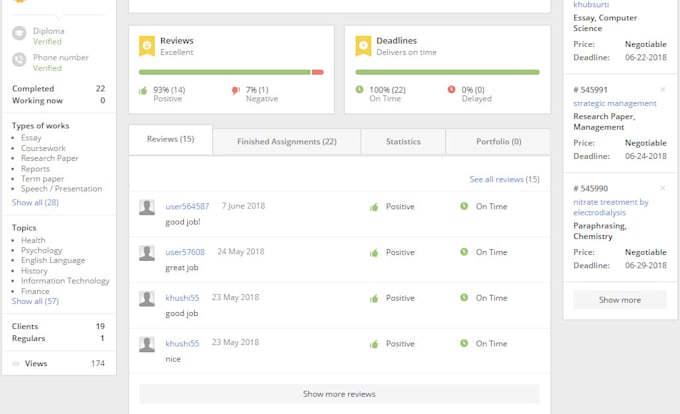Viewport: 680px width, 414px height.
Task: Click user564587's avatar icon
Action: coord(147,207)
